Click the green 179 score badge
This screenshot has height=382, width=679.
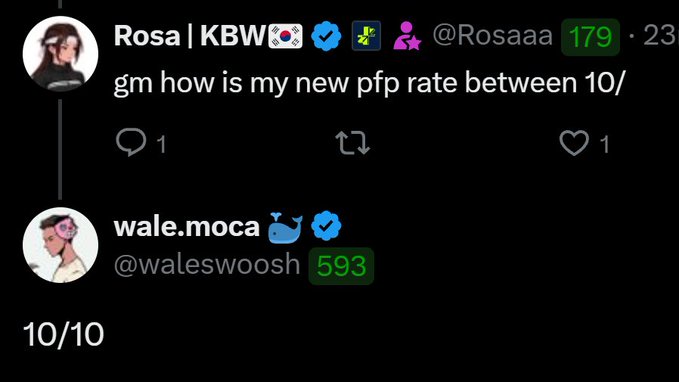(590, 37)
